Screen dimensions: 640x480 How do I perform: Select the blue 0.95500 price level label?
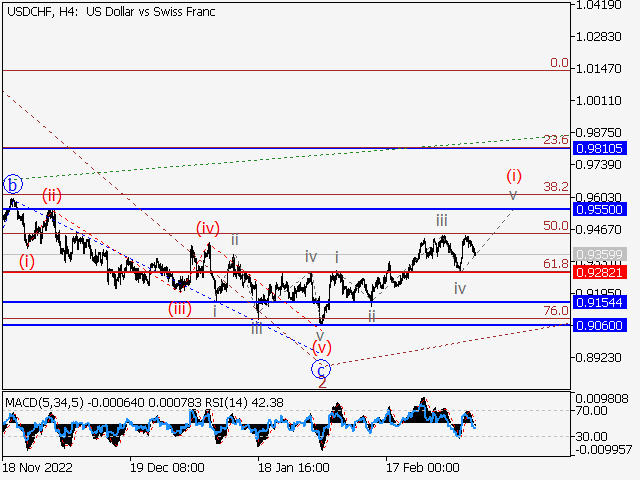click(599, 209)
